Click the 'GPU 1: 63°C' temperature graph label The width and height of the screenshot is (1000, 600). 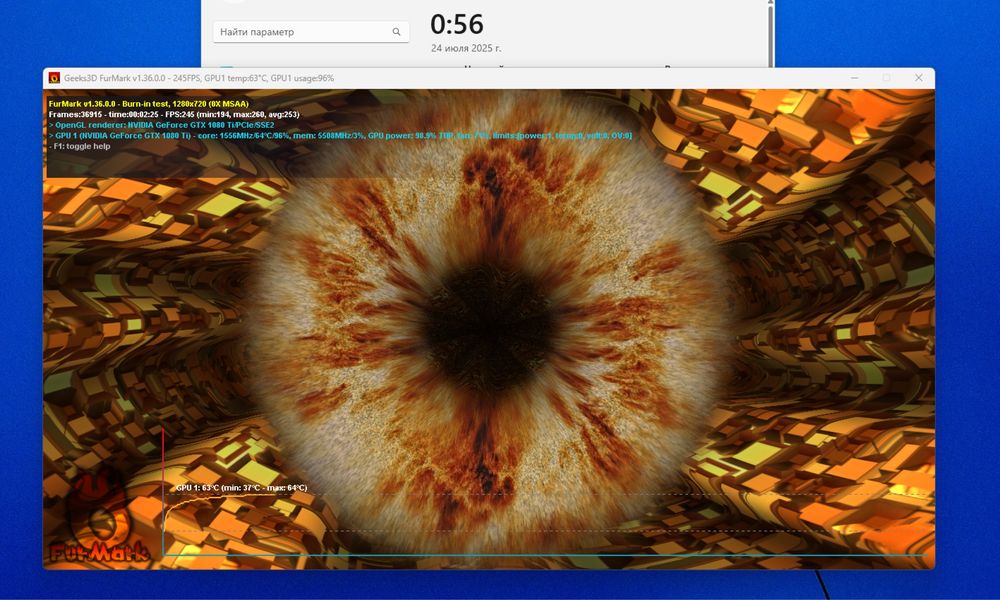[x=241, y=488]
